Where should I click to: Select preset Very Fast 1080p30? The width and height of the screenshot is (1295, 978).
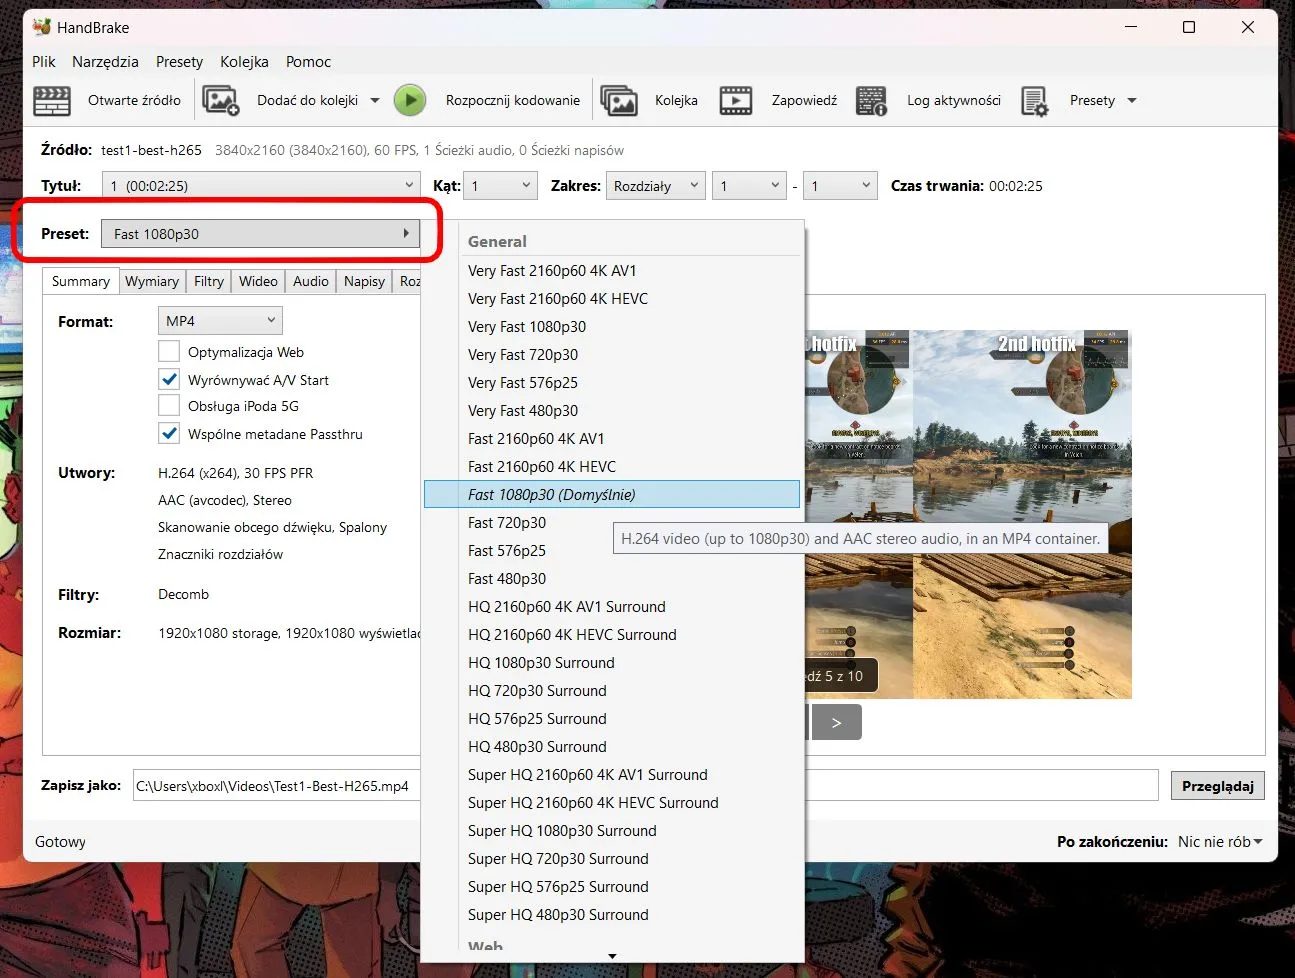(x=612, y=327)
